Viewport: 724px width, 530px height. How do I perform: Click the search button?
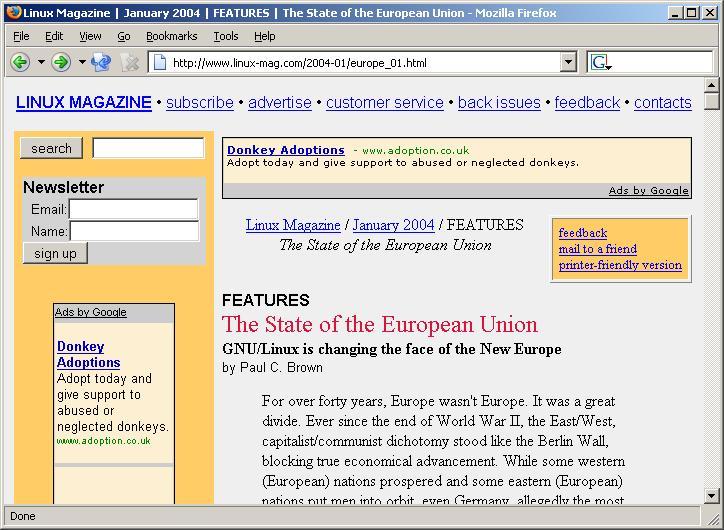tap(51, 148)
